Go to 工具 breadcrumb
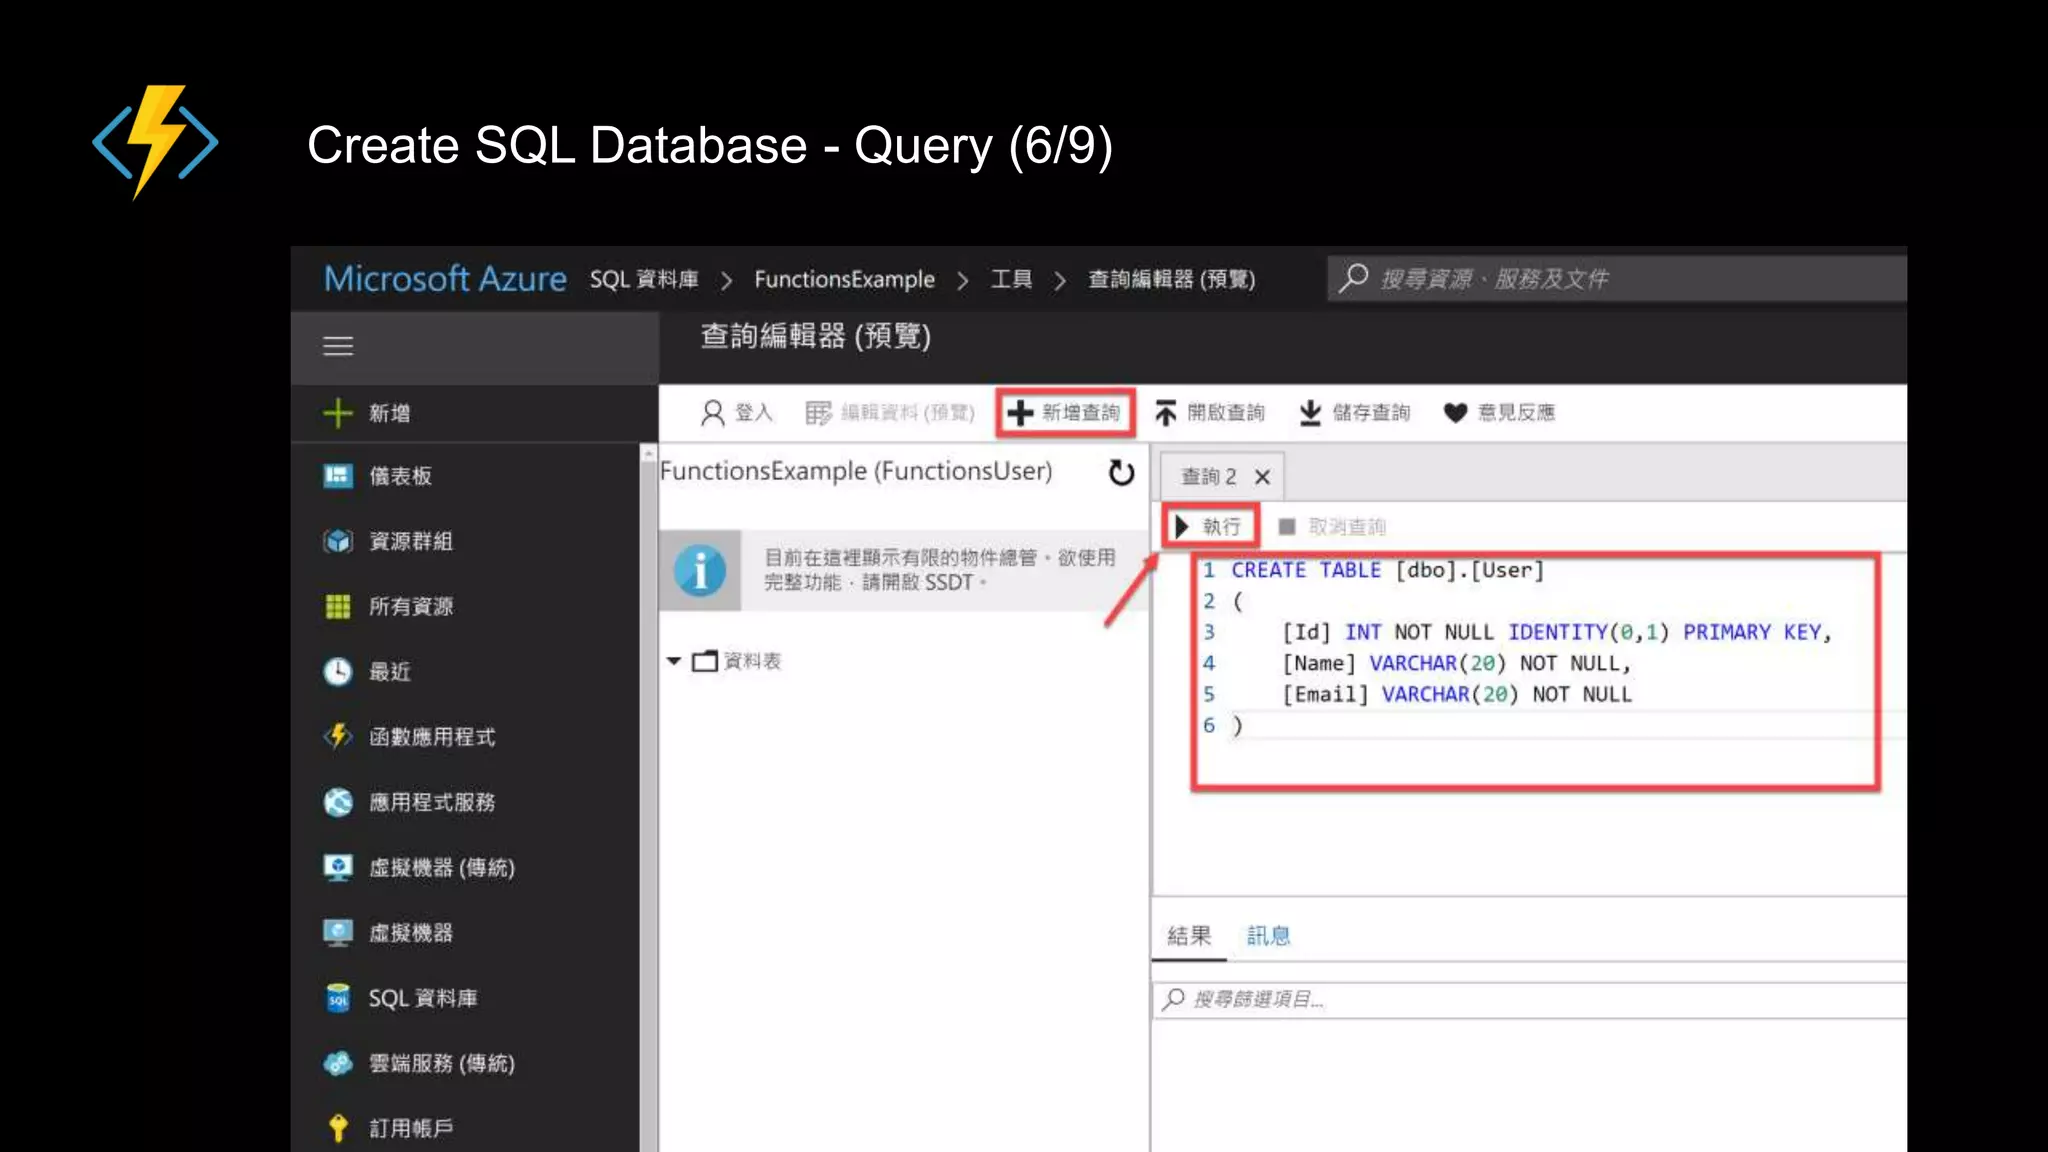Image resolution: width=2048 pixels, height=1152 pixels. pos(1011,279)
